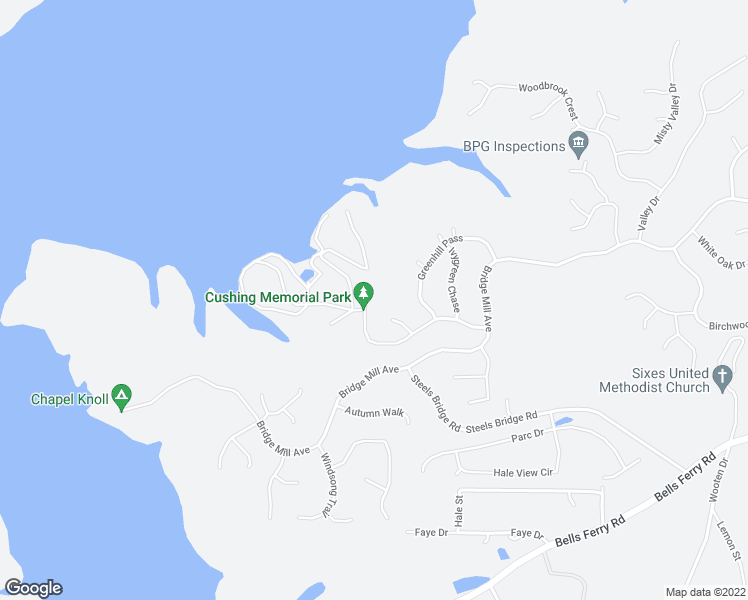Screen dimensions: 748x600
Task: Click the Google logo
Action: 33,588
